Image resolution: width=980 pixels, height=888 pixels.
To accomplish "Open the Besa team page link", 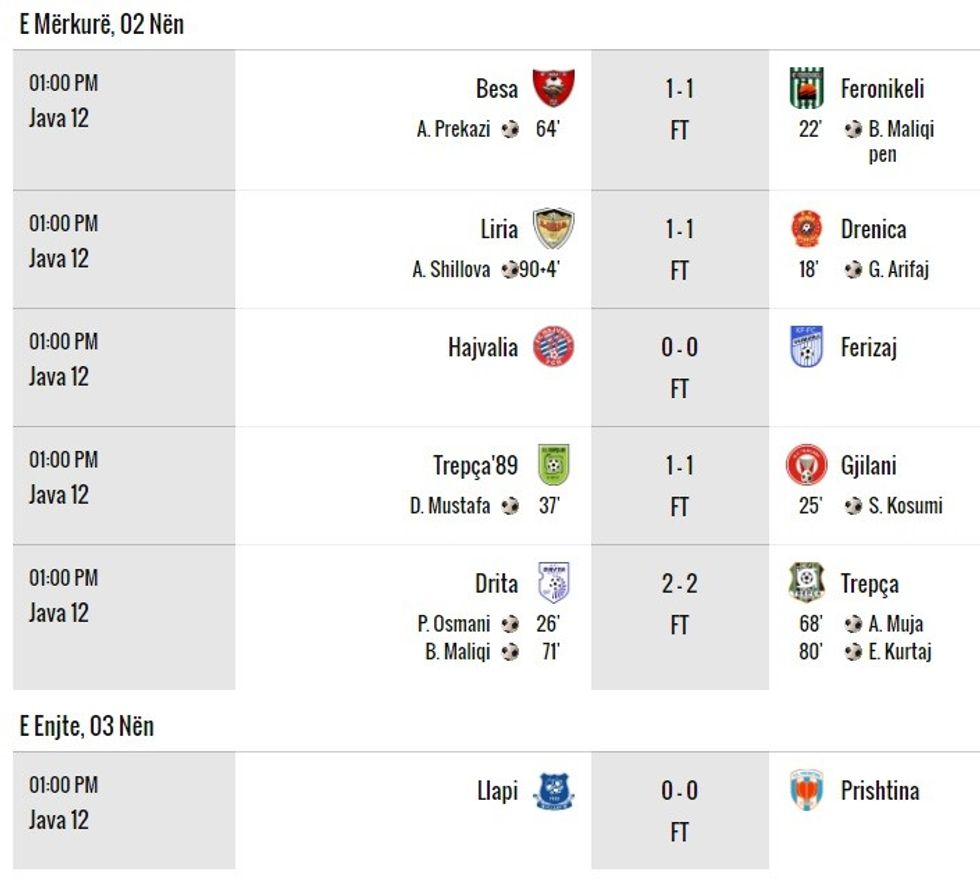I will (497, 89).
